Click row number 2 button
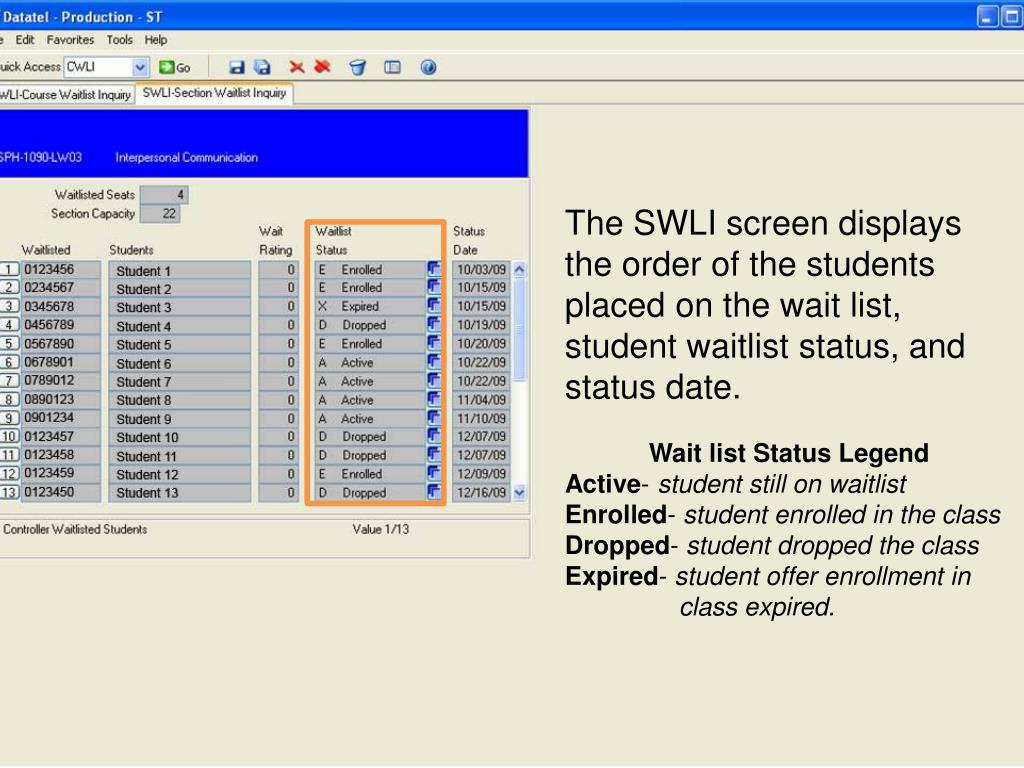This screenshot has height=768, width=1024. [9, 287]
